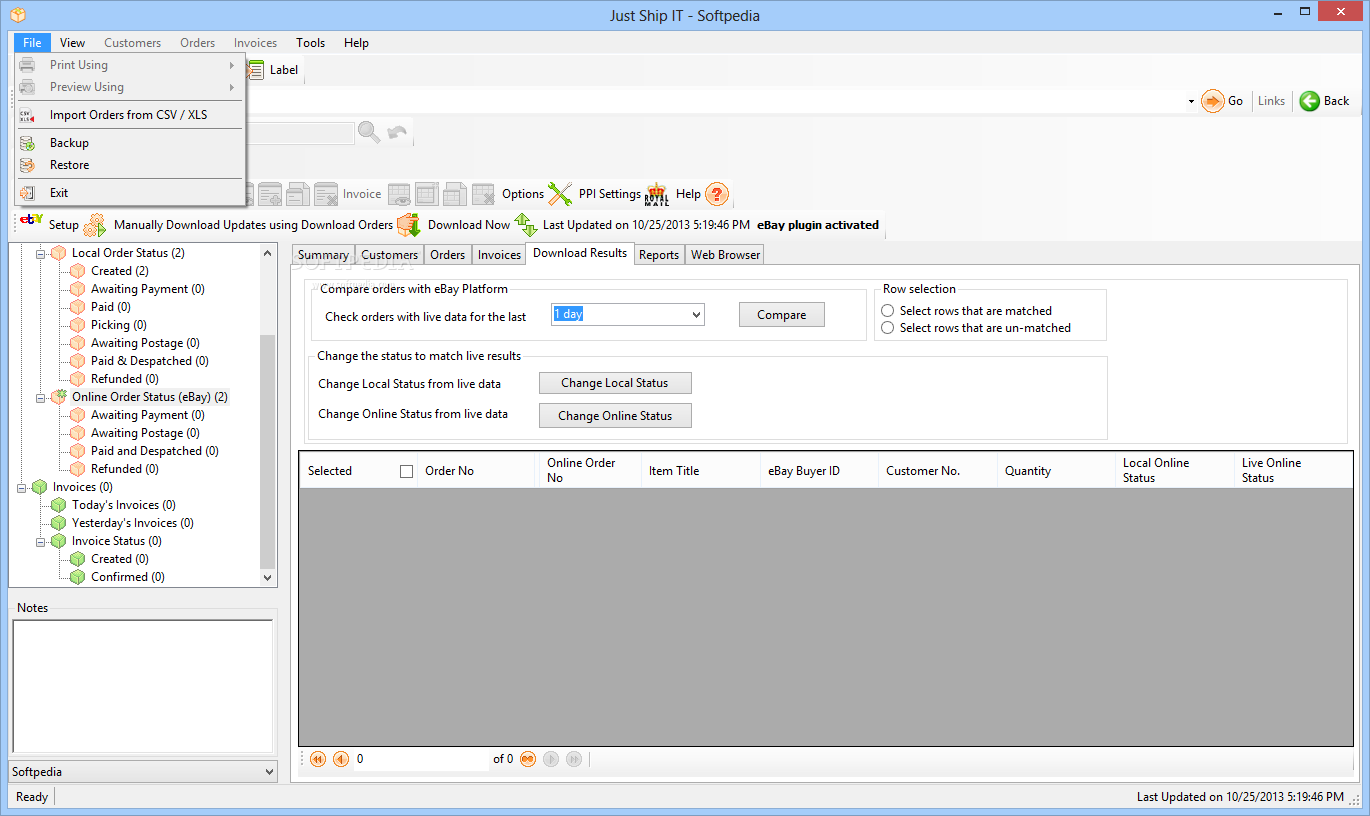1370x816 pixels.
Task: Choose Import Orders from CSV / XLS
Action: 129,115
